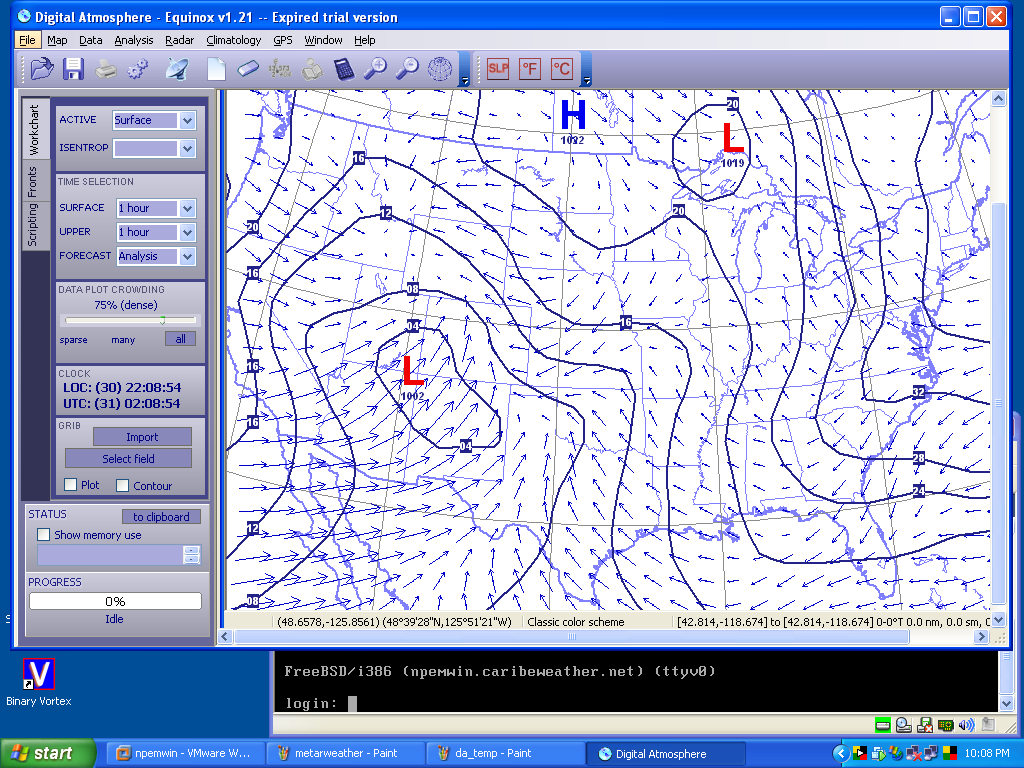The height and width of the screenshot is (768, 1024).
Task: Open the GPS menu
Action: point(283,40)
